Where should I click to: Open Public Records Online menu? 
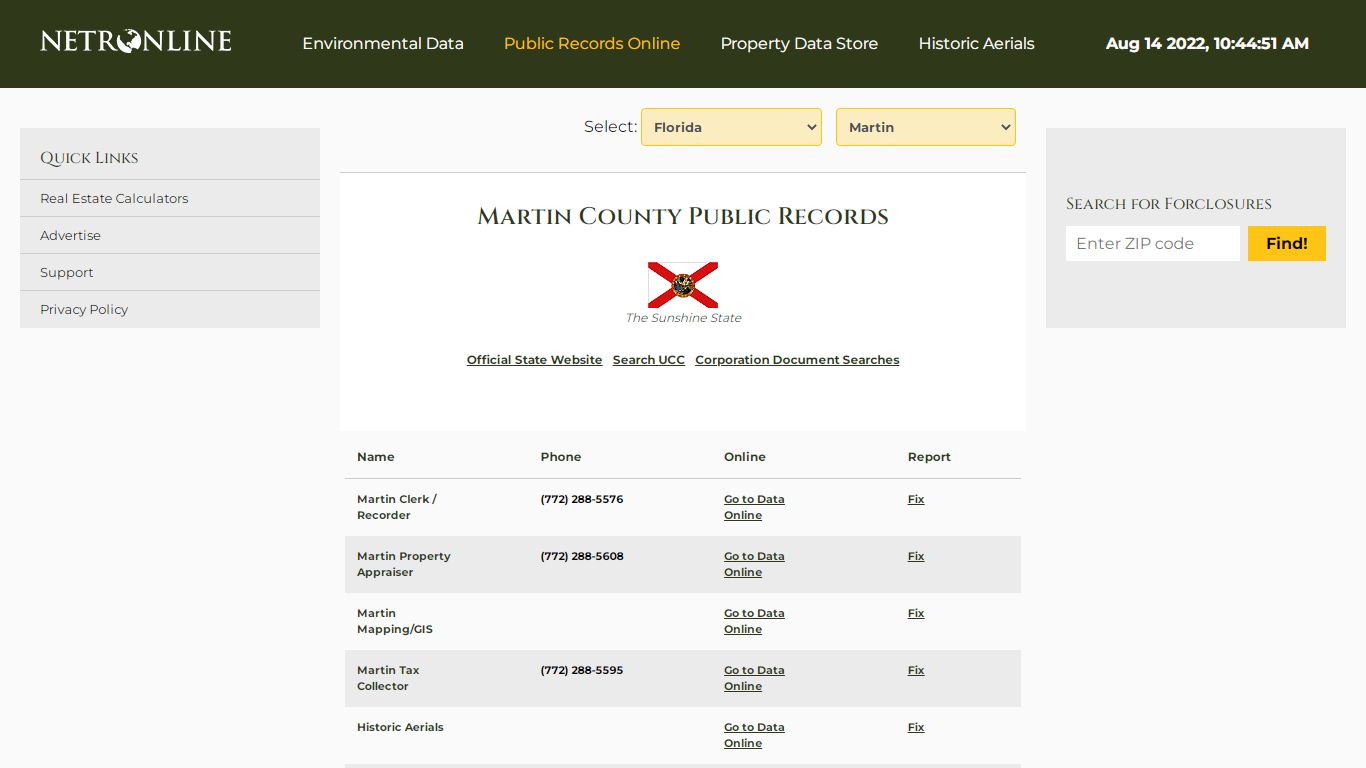[x=592, y=44]
